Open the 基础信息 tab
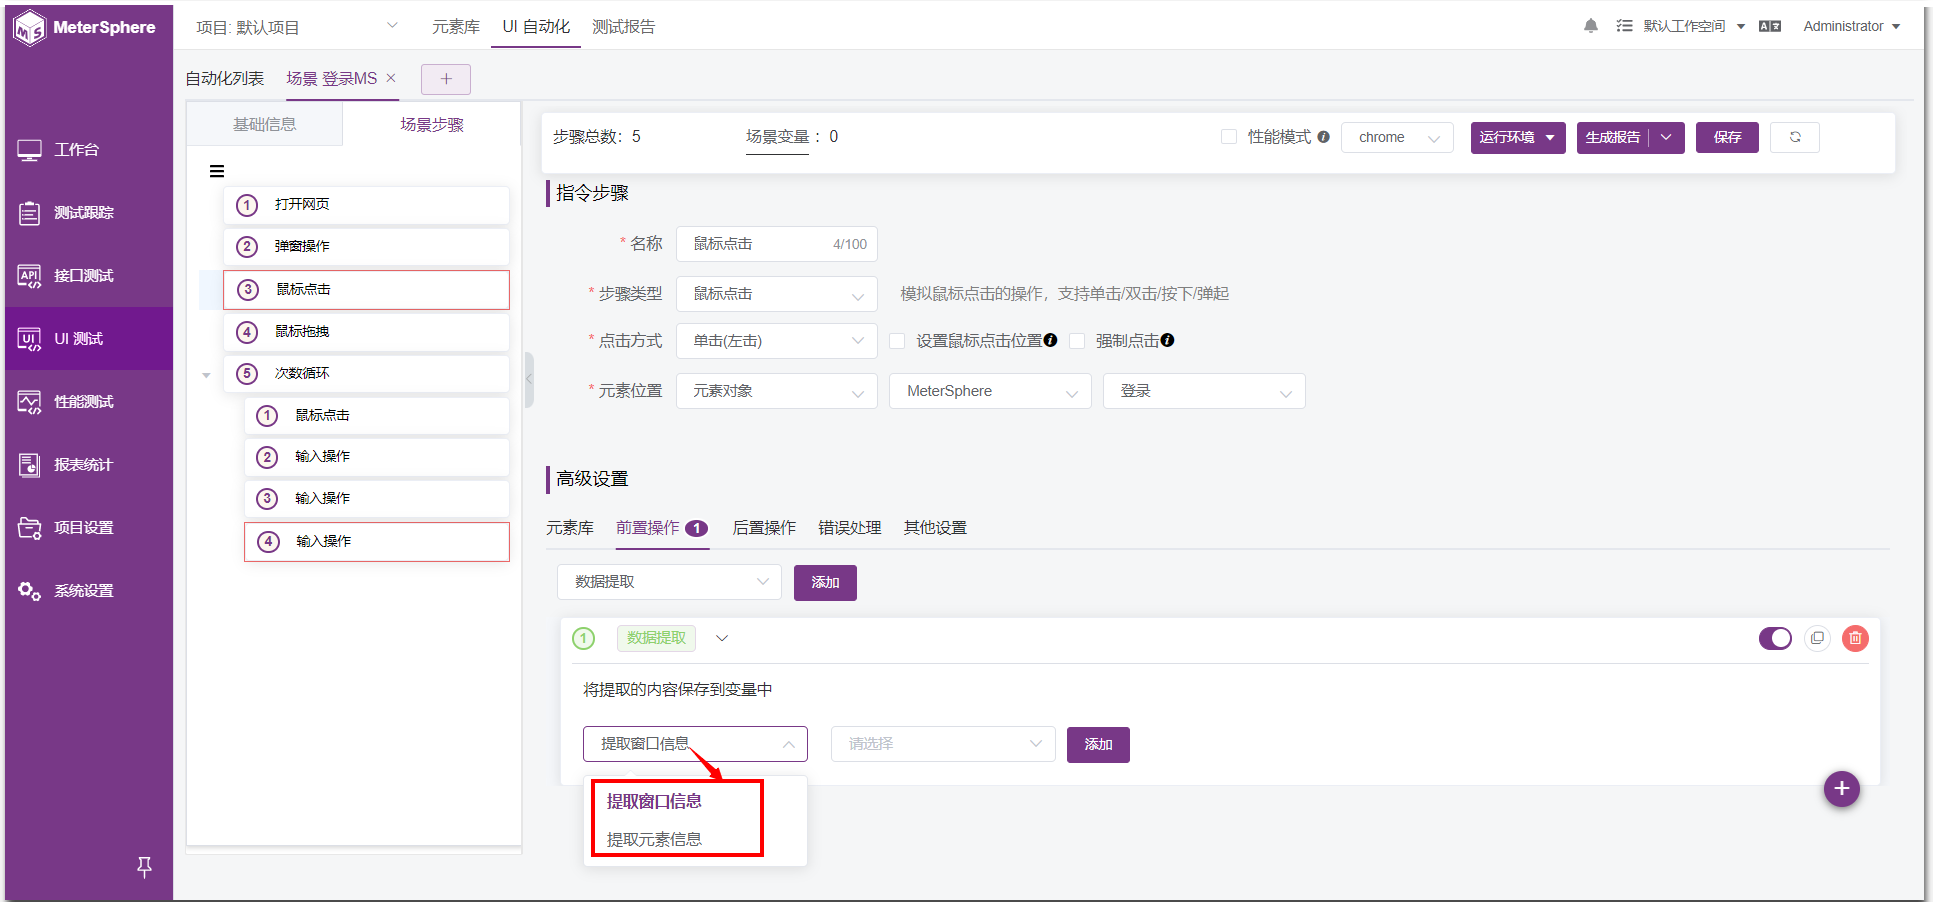The image size is (1933, 909). (x=264, y=125)
